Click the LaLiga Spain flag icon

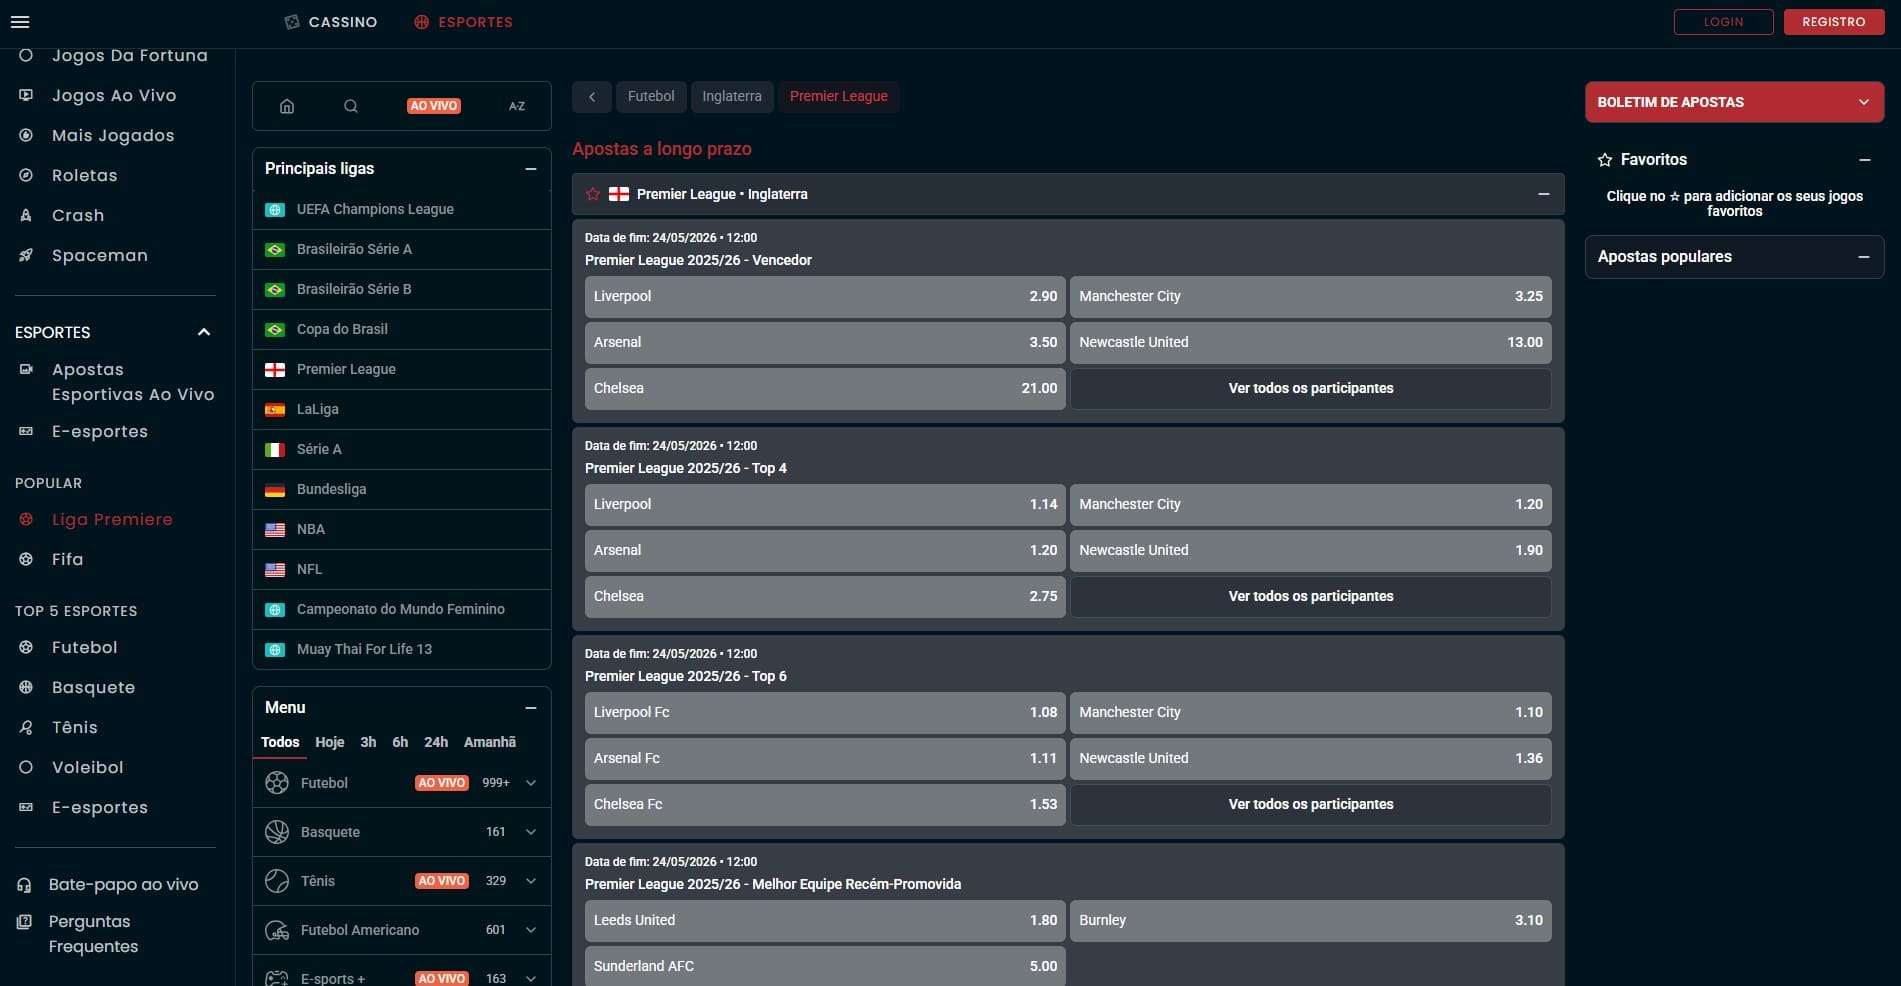click(x=275, y=410)
